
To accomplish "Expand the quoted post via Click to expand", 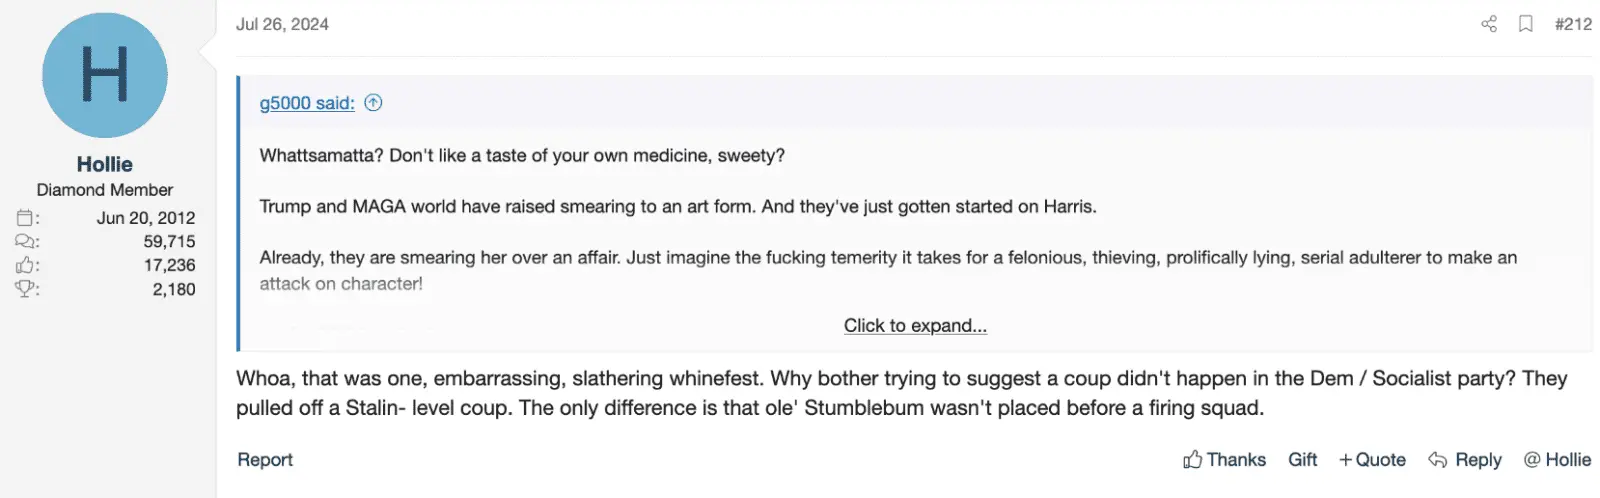I will point(915,326).
